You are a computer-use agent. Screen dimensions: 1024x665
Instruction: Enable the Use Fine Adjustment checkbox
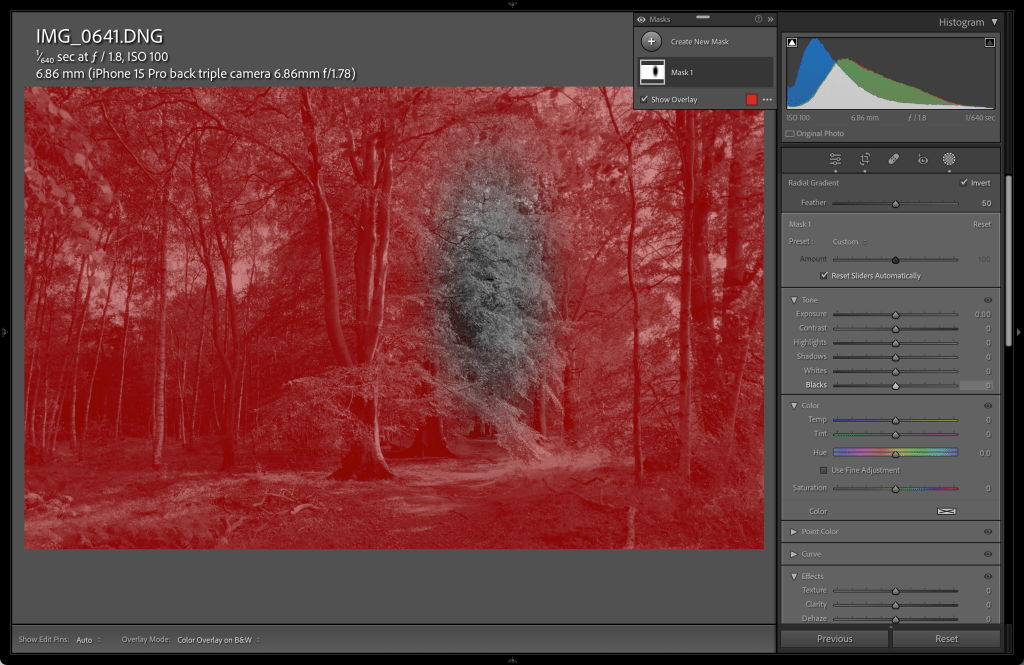(823, 470)
